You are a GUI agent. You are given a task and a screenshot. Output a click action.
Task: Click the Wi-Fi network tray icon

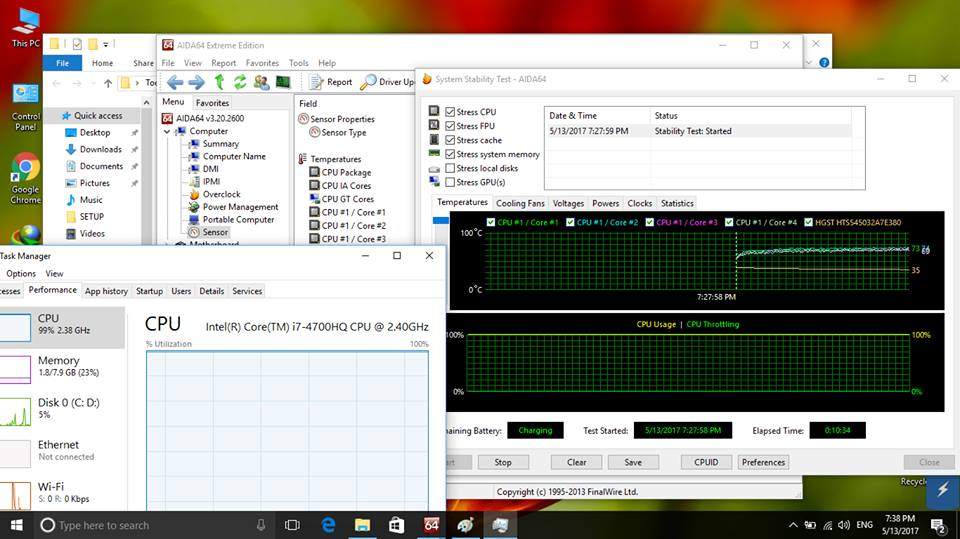[828, 525]
